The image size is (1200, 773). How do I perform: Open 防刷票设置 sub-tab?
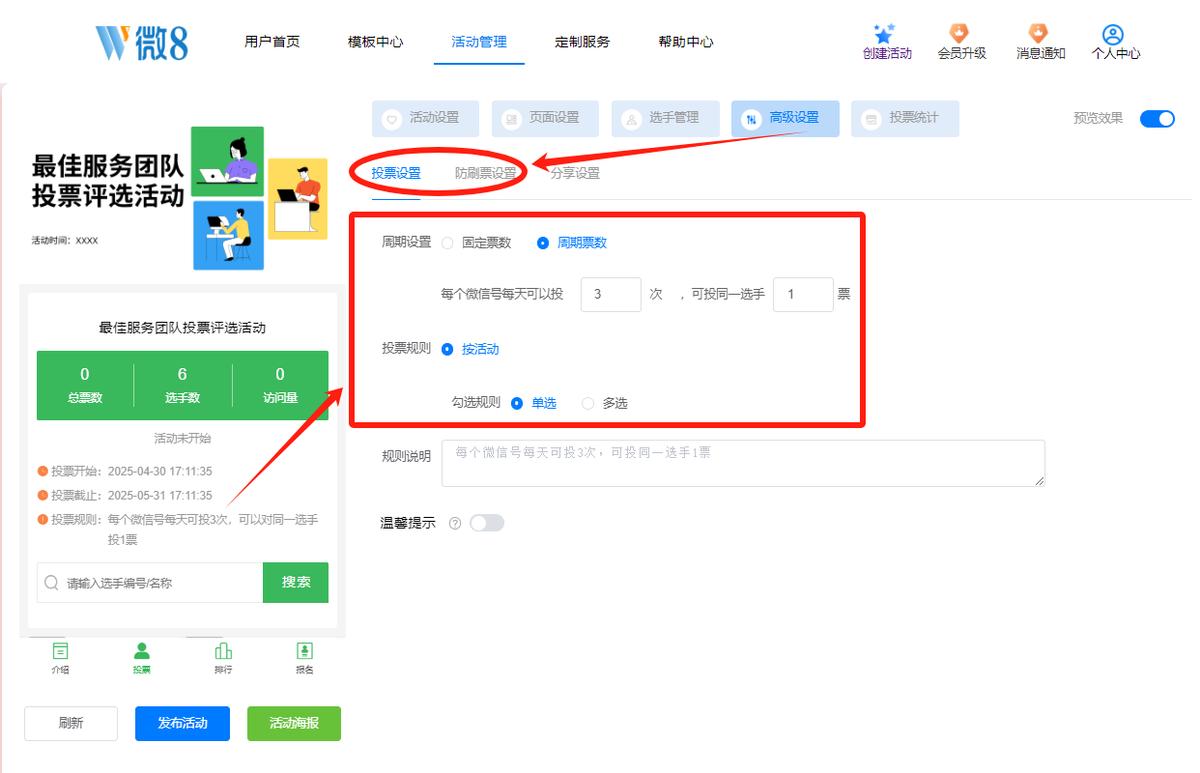(486, 173)
